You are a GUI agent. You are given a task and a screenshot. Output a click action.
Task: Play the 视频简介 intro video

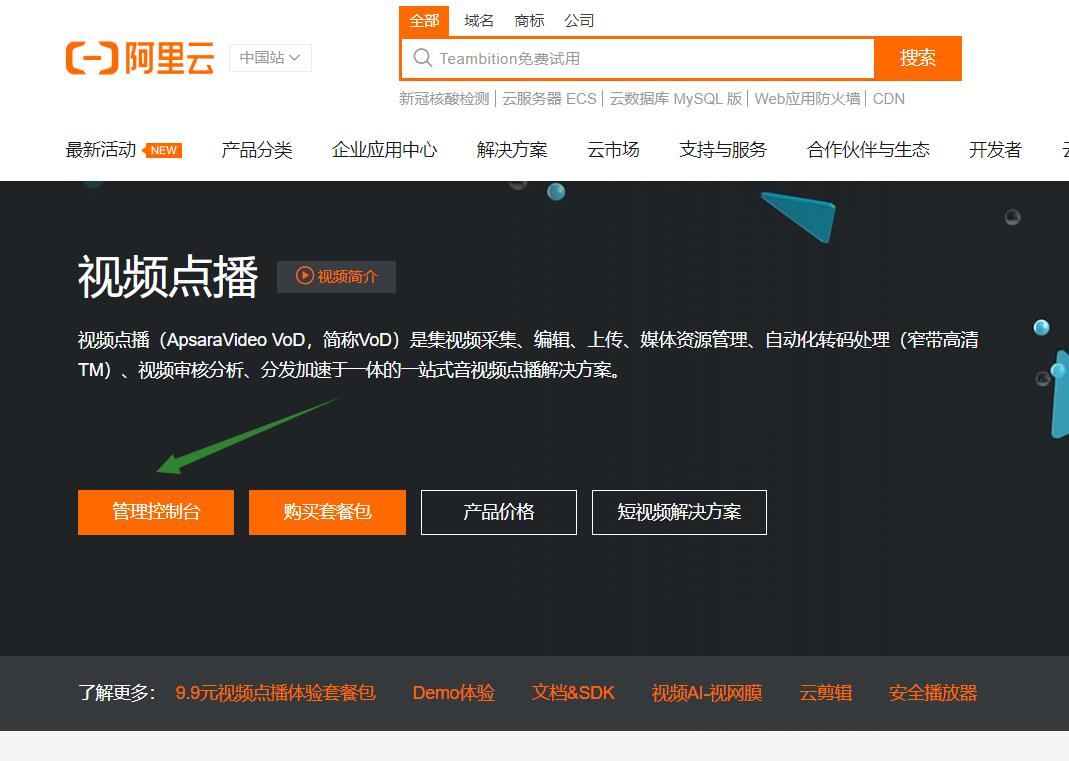(336, 276)
